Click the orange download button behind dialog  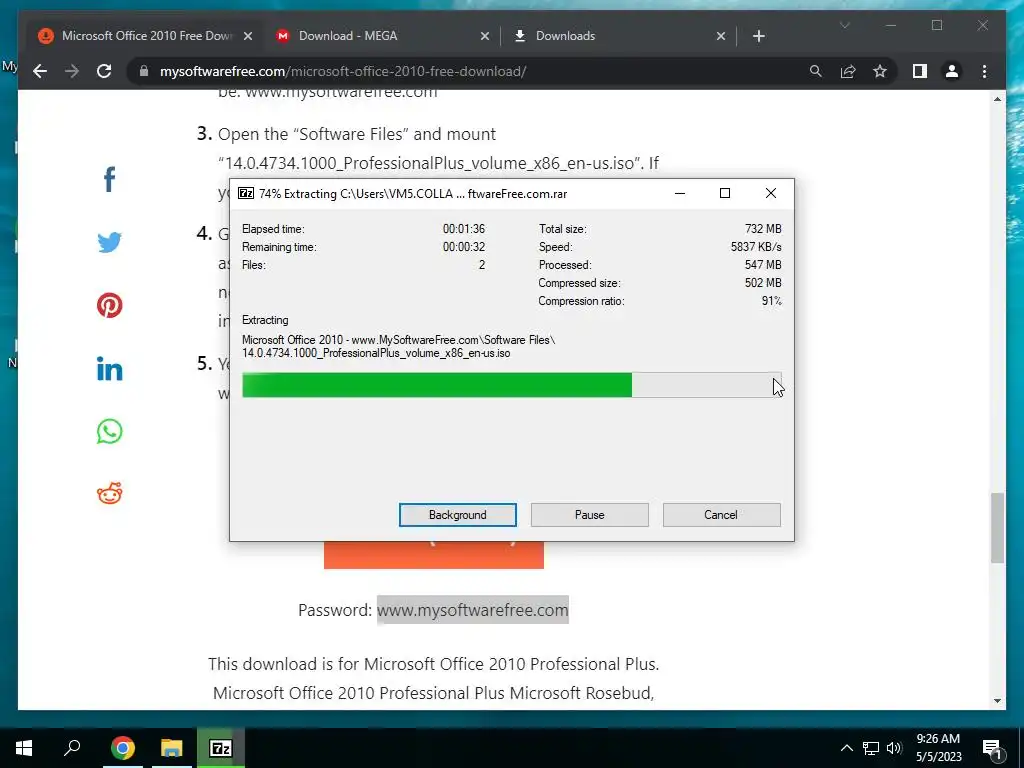434,555
